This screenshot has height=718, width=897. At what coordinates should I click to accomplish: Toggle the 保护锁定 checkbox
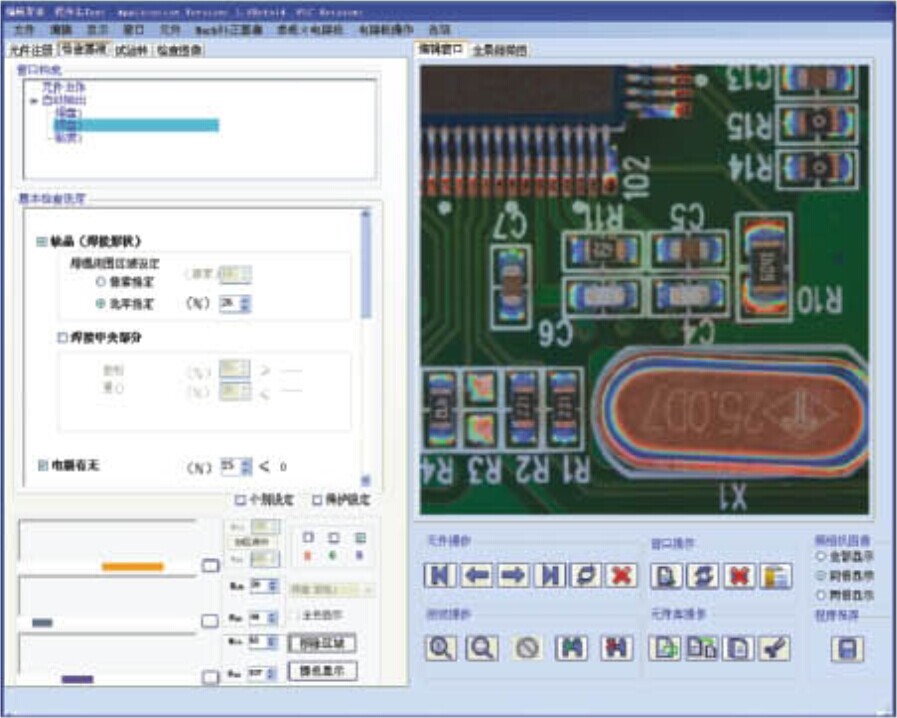pos(318,500)
